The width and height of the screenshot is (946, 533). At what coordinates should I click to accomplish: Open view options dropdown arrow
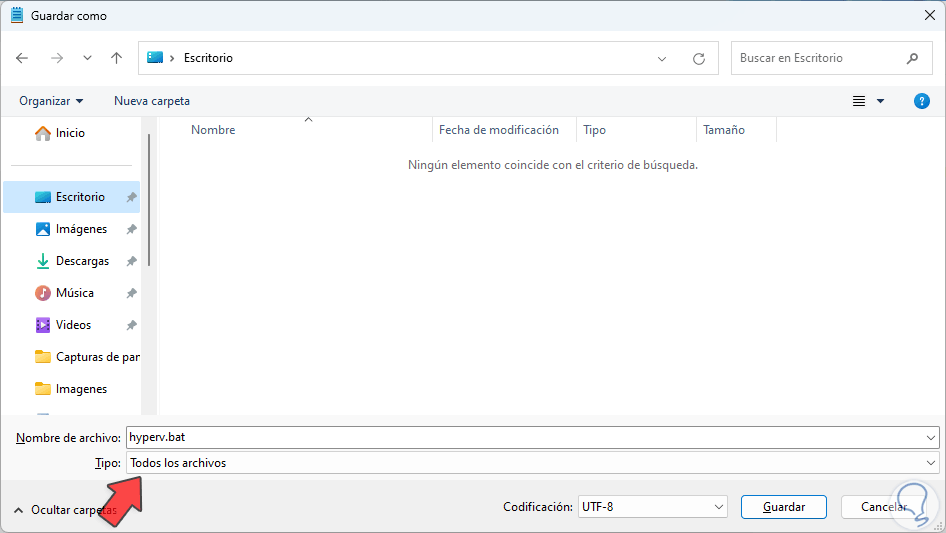(880, 101)
